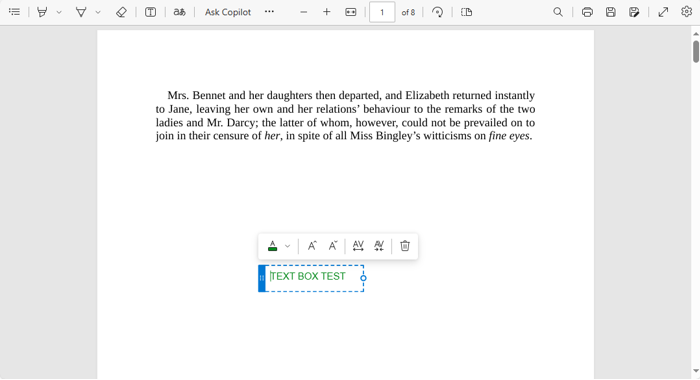Click the text box resize circle handle
This screenshot has height=380, width=700.
tap(363, 278)
